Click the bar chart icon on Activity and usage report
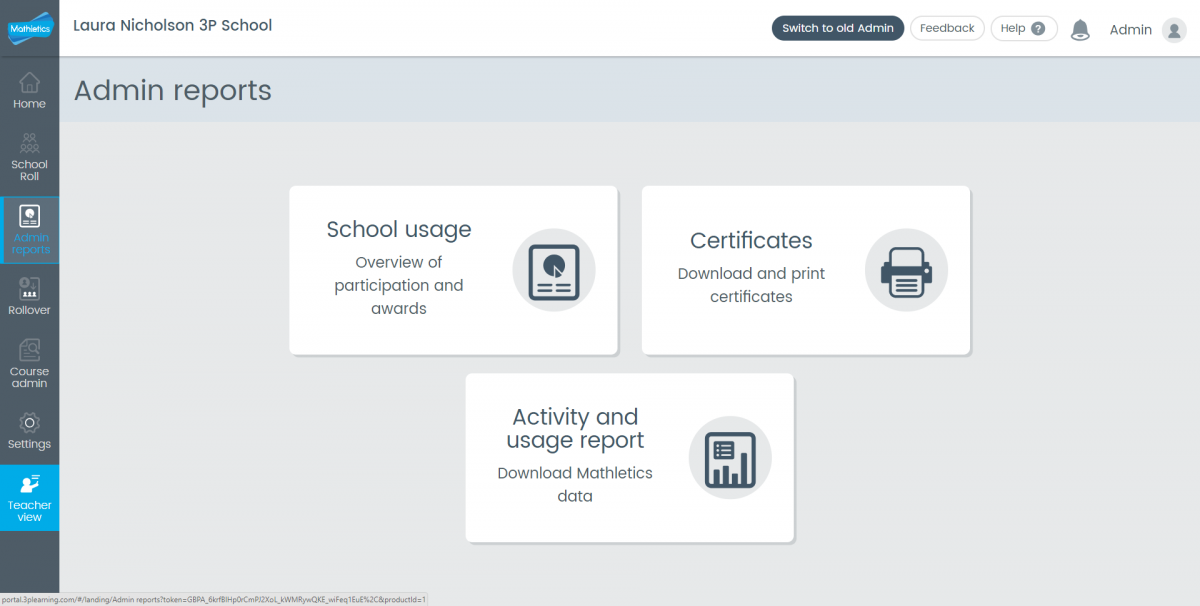 pos(730,458)
